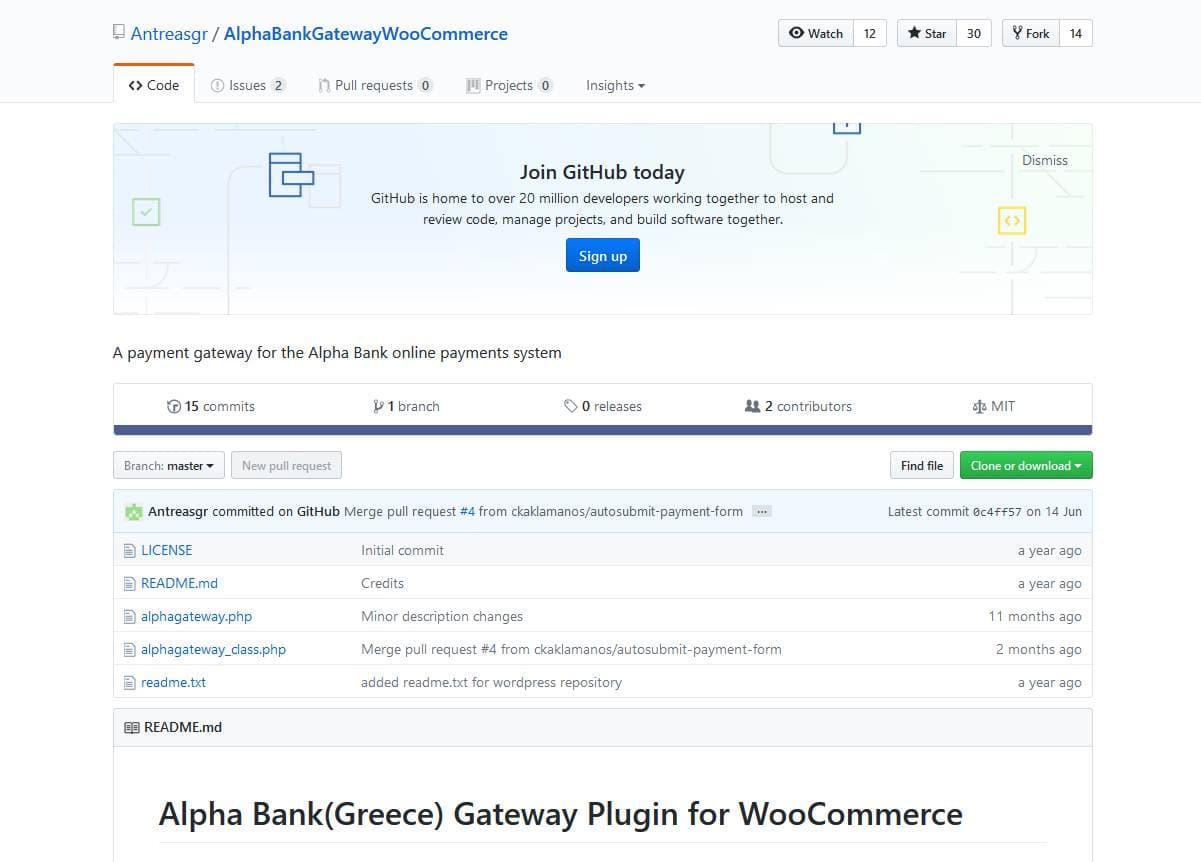Expand the Clone or download dropdown
The width and height of the screenshot is (1201, 862).
pos(1026,466)
